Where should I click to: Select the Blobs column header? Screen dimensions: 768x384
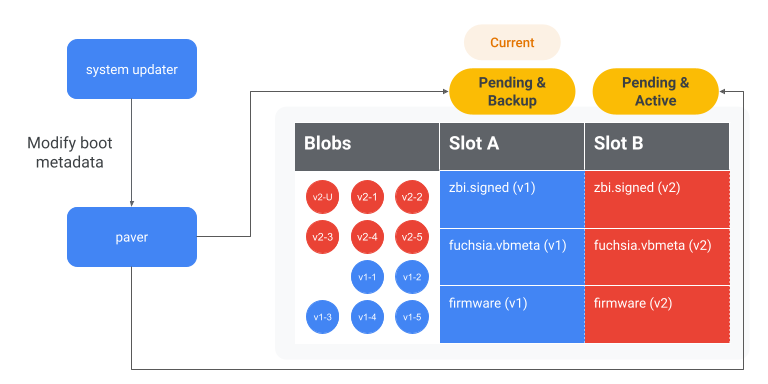(367, 146)
